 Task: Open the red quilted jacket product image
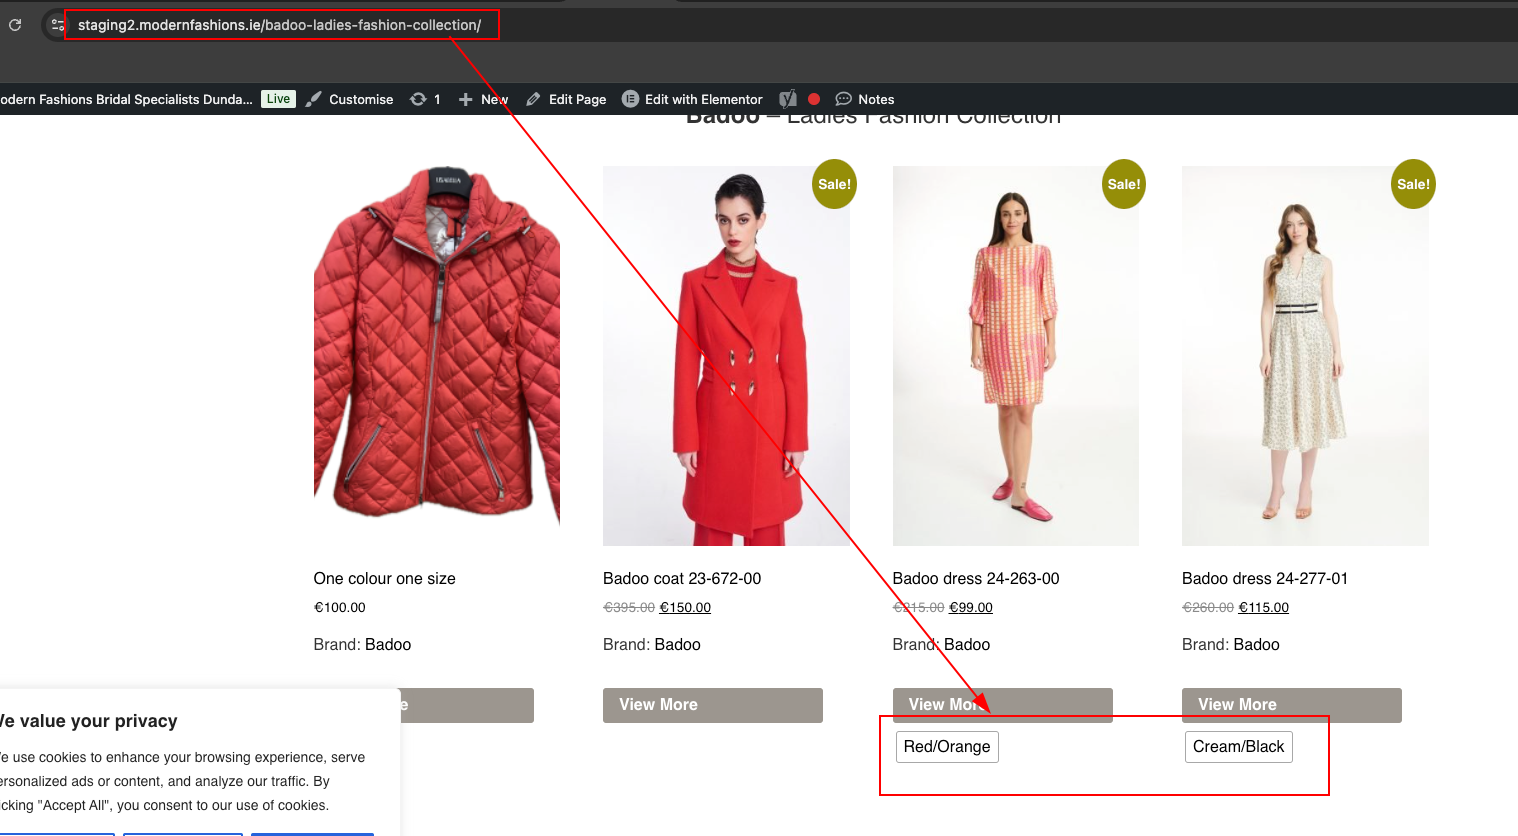pos(437,346)
